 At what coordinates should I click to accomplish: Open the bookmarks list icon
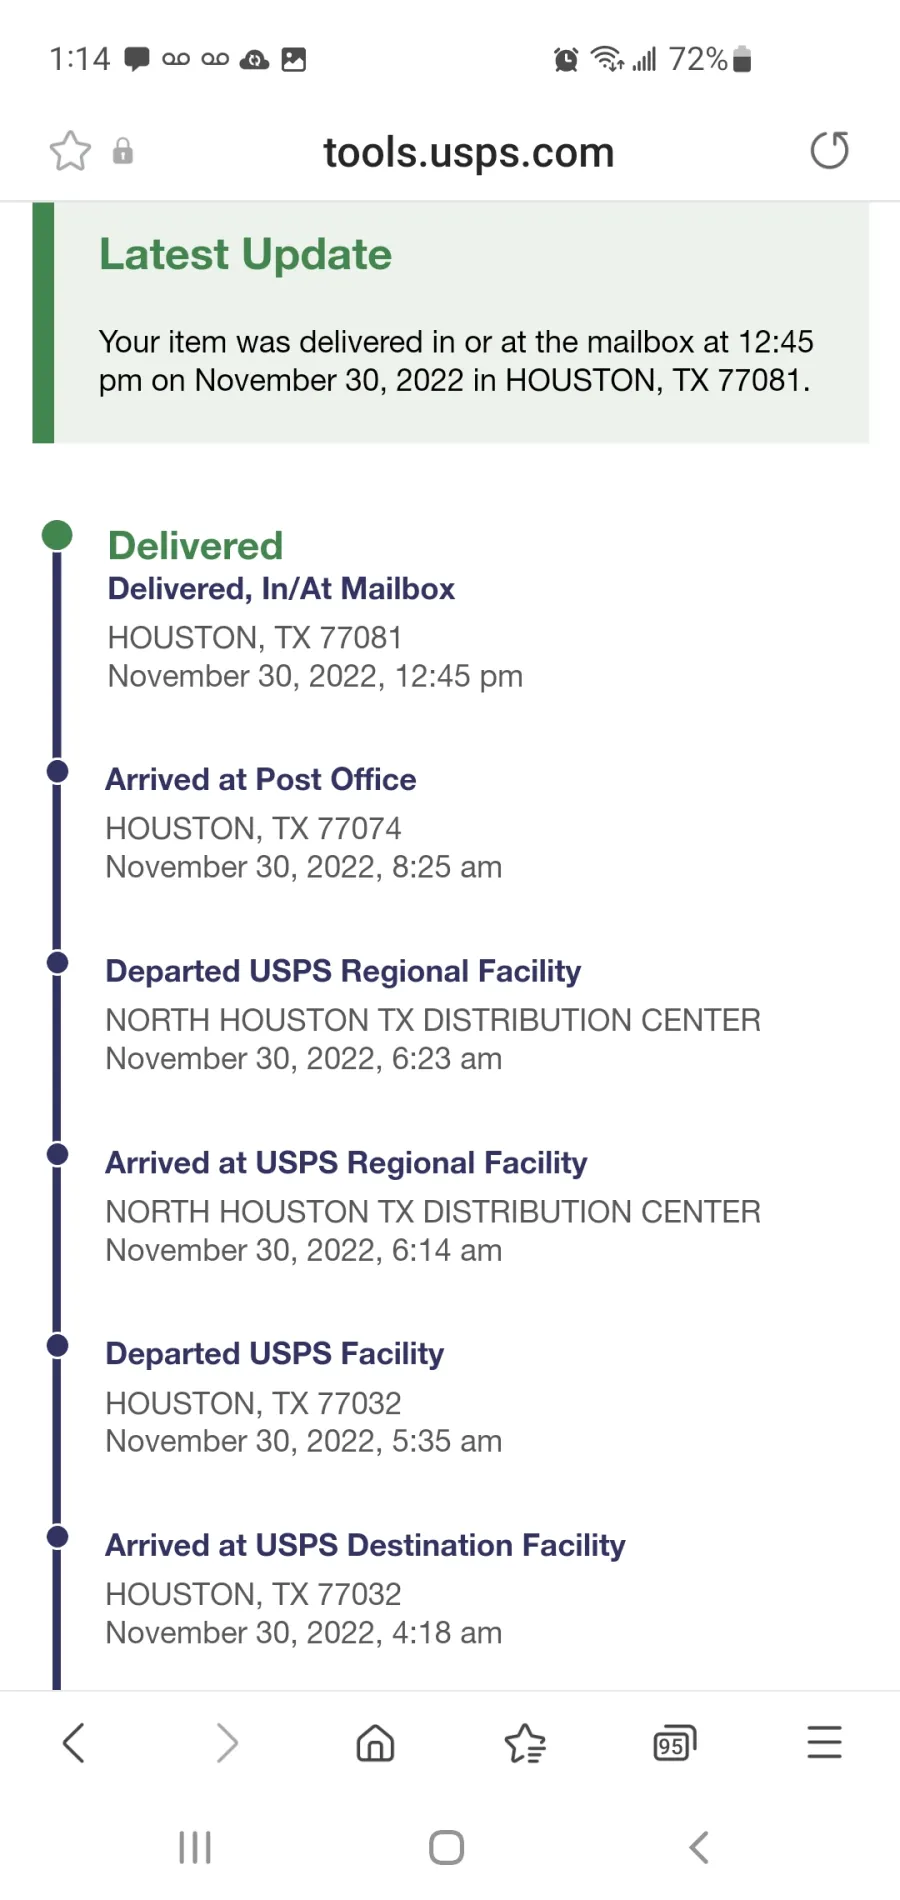525,1743
